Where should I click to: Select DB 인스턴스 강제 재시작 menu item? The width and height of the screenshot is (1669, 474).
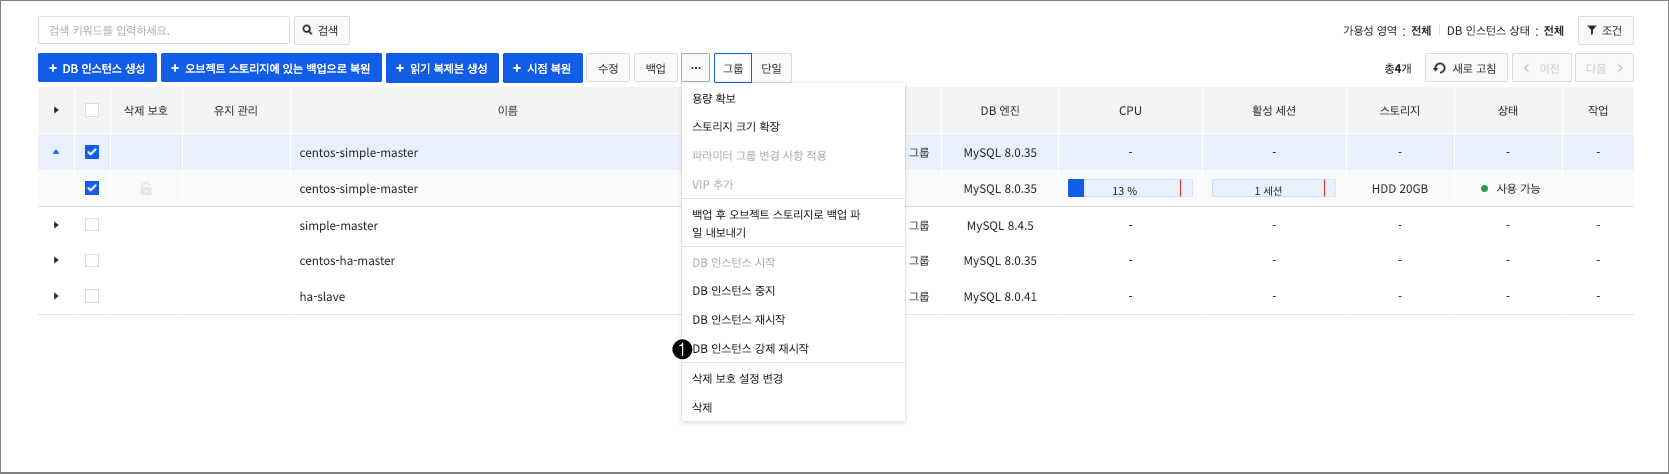793,348
